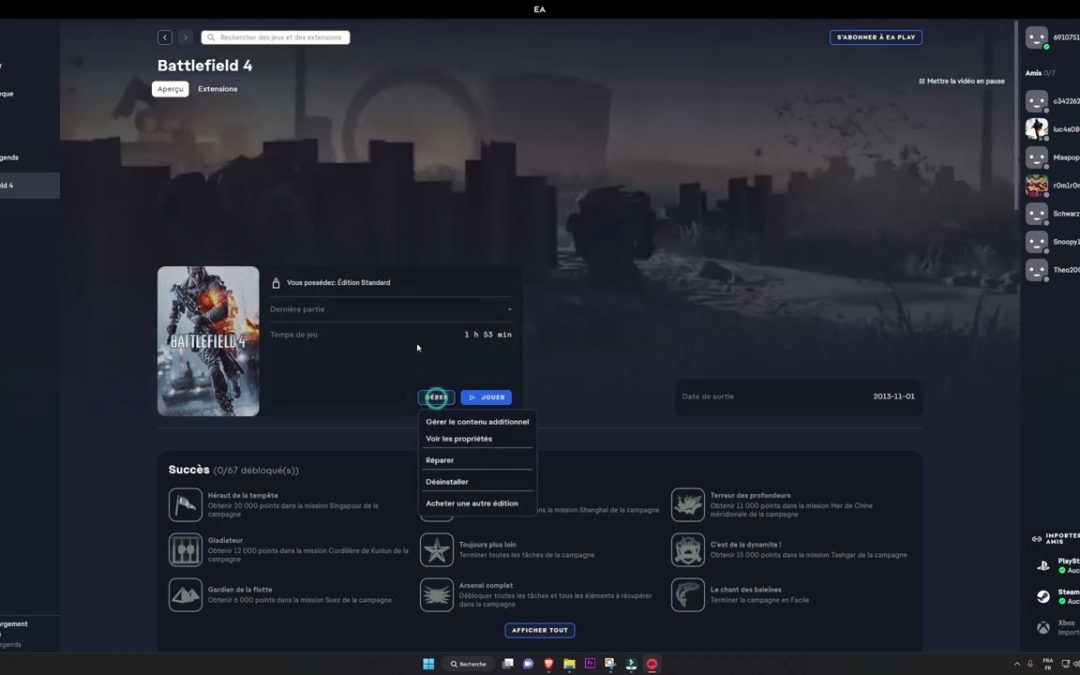Image resolution: width=1080 pixels, height=675 pixels.
Task: Open the Aperçu tab
Action: coord(170,89)
